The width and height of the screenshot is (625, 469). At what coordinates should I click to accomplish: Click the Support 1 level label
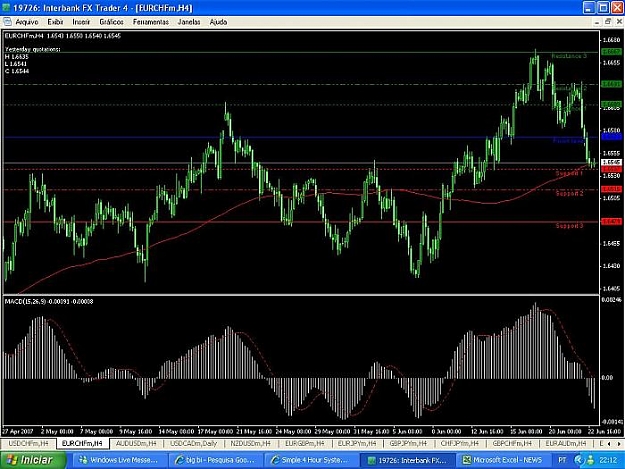[x=569, y=173]
